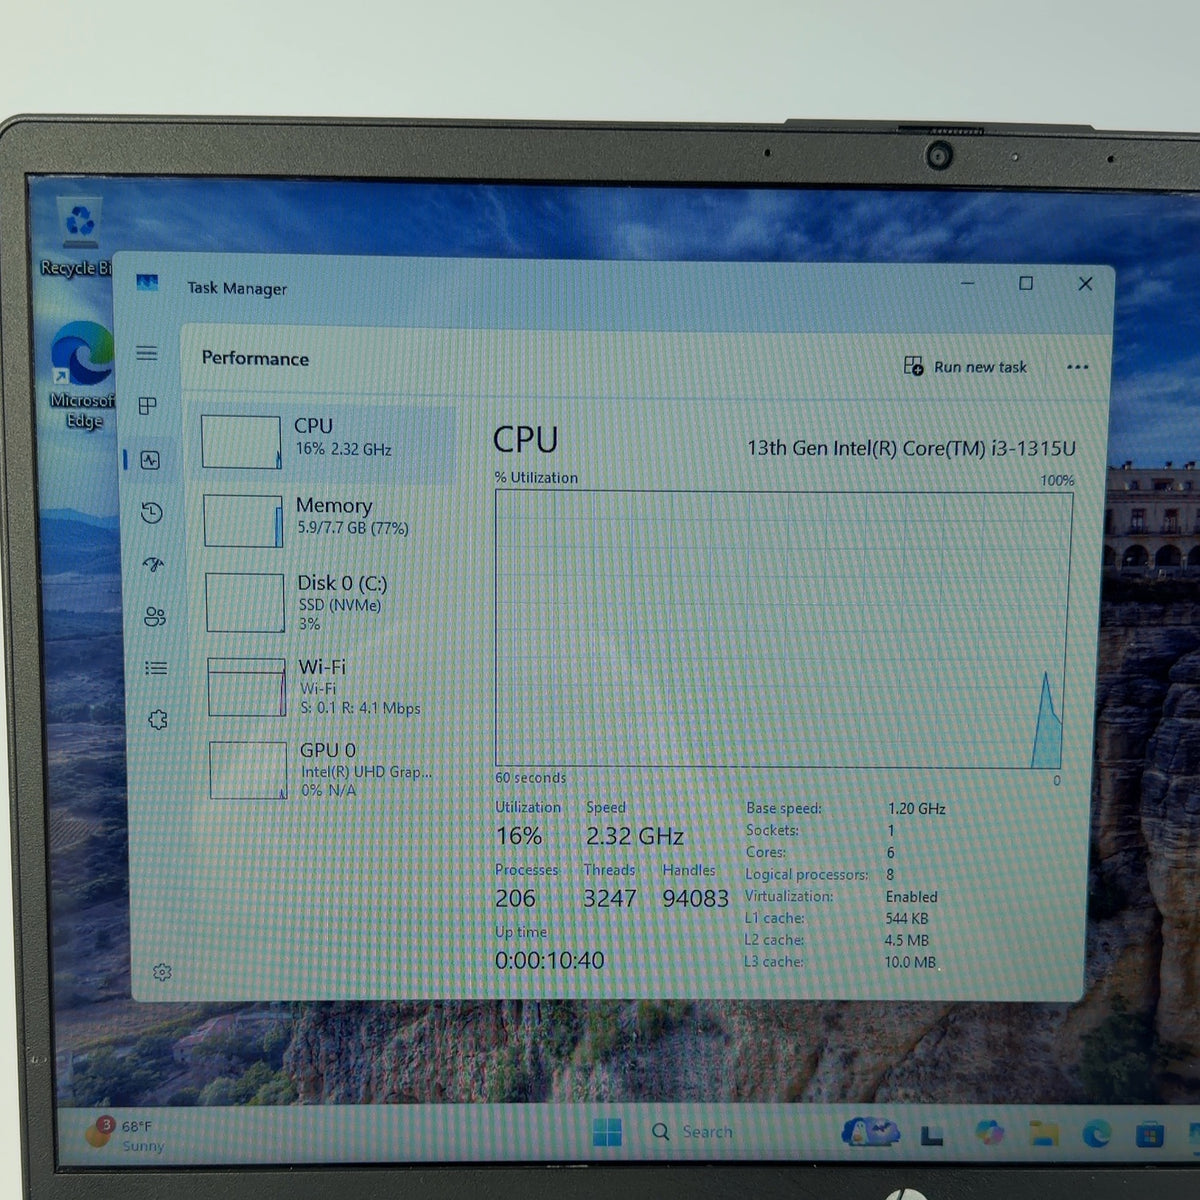Open the Startup apps page icon
1200x1200 pixels.
click(153, 565)
